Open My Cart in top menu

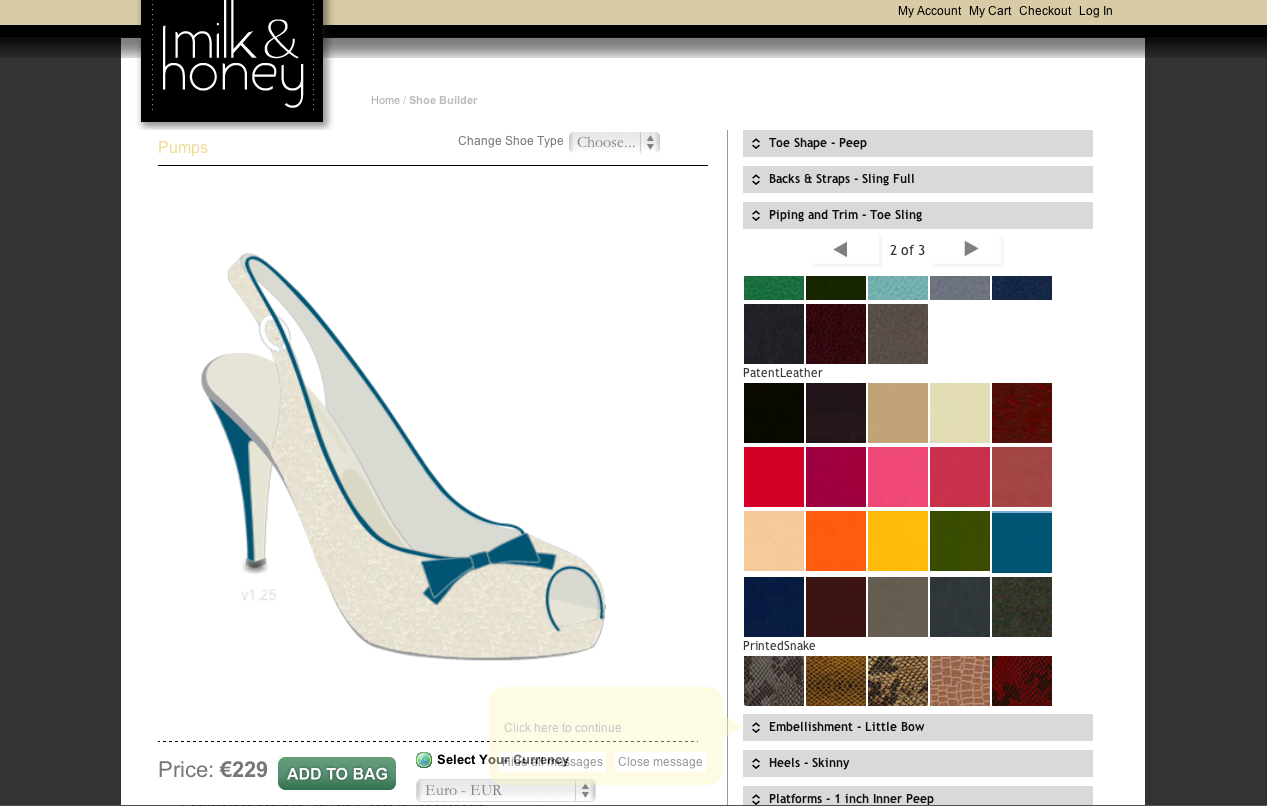990,11
